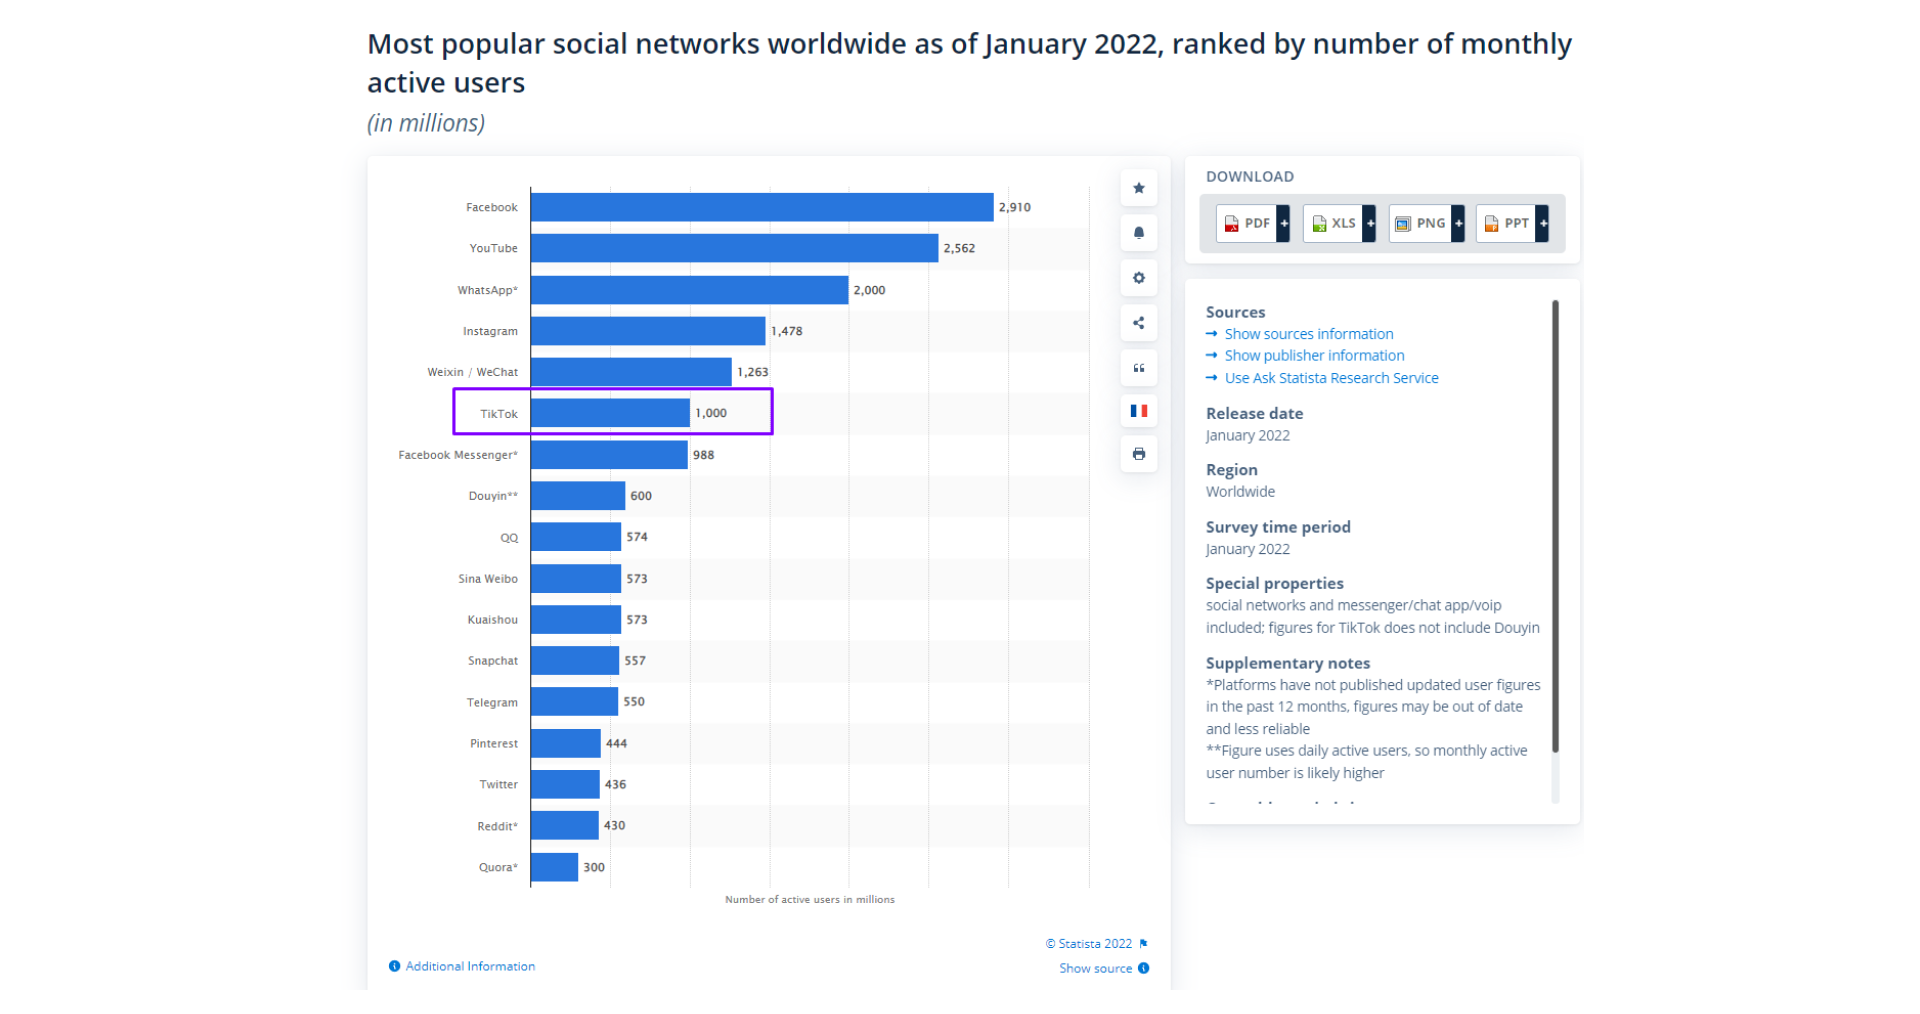Click the TikTok bar in chart
This screenshot has width=1920, height=1014.
click(610, 413)
